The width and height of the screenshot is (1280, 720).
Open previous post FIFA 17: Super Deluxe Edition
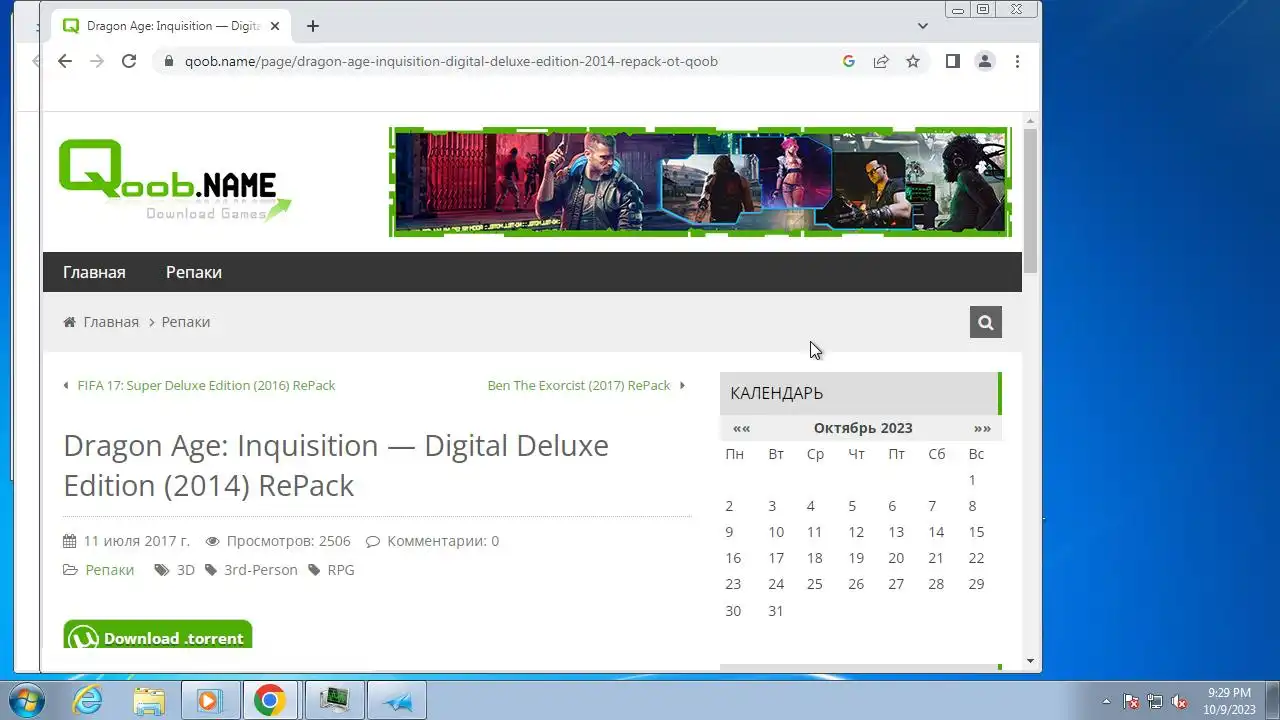pyautogui.click(x=206, y=385)
